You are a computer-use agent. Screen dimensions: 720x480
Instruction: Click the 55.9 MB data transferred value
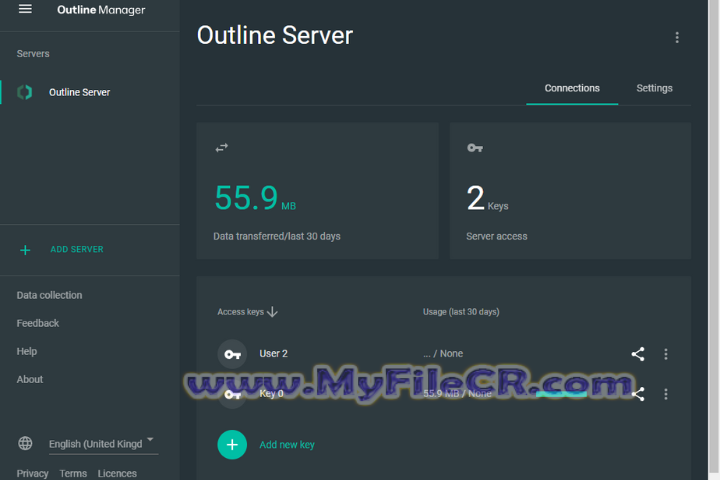(255, 198)
